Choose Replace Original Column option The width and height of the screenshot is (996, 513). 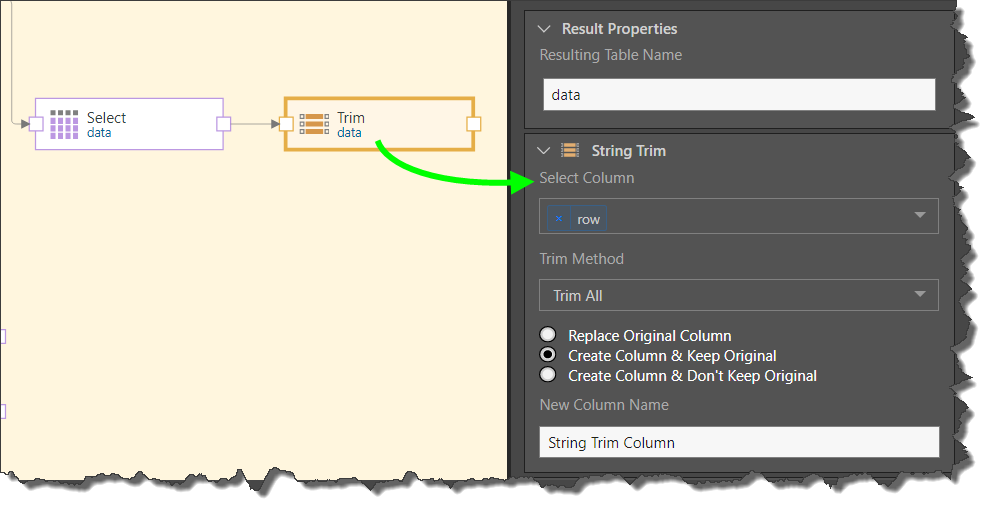click(548, 335)
